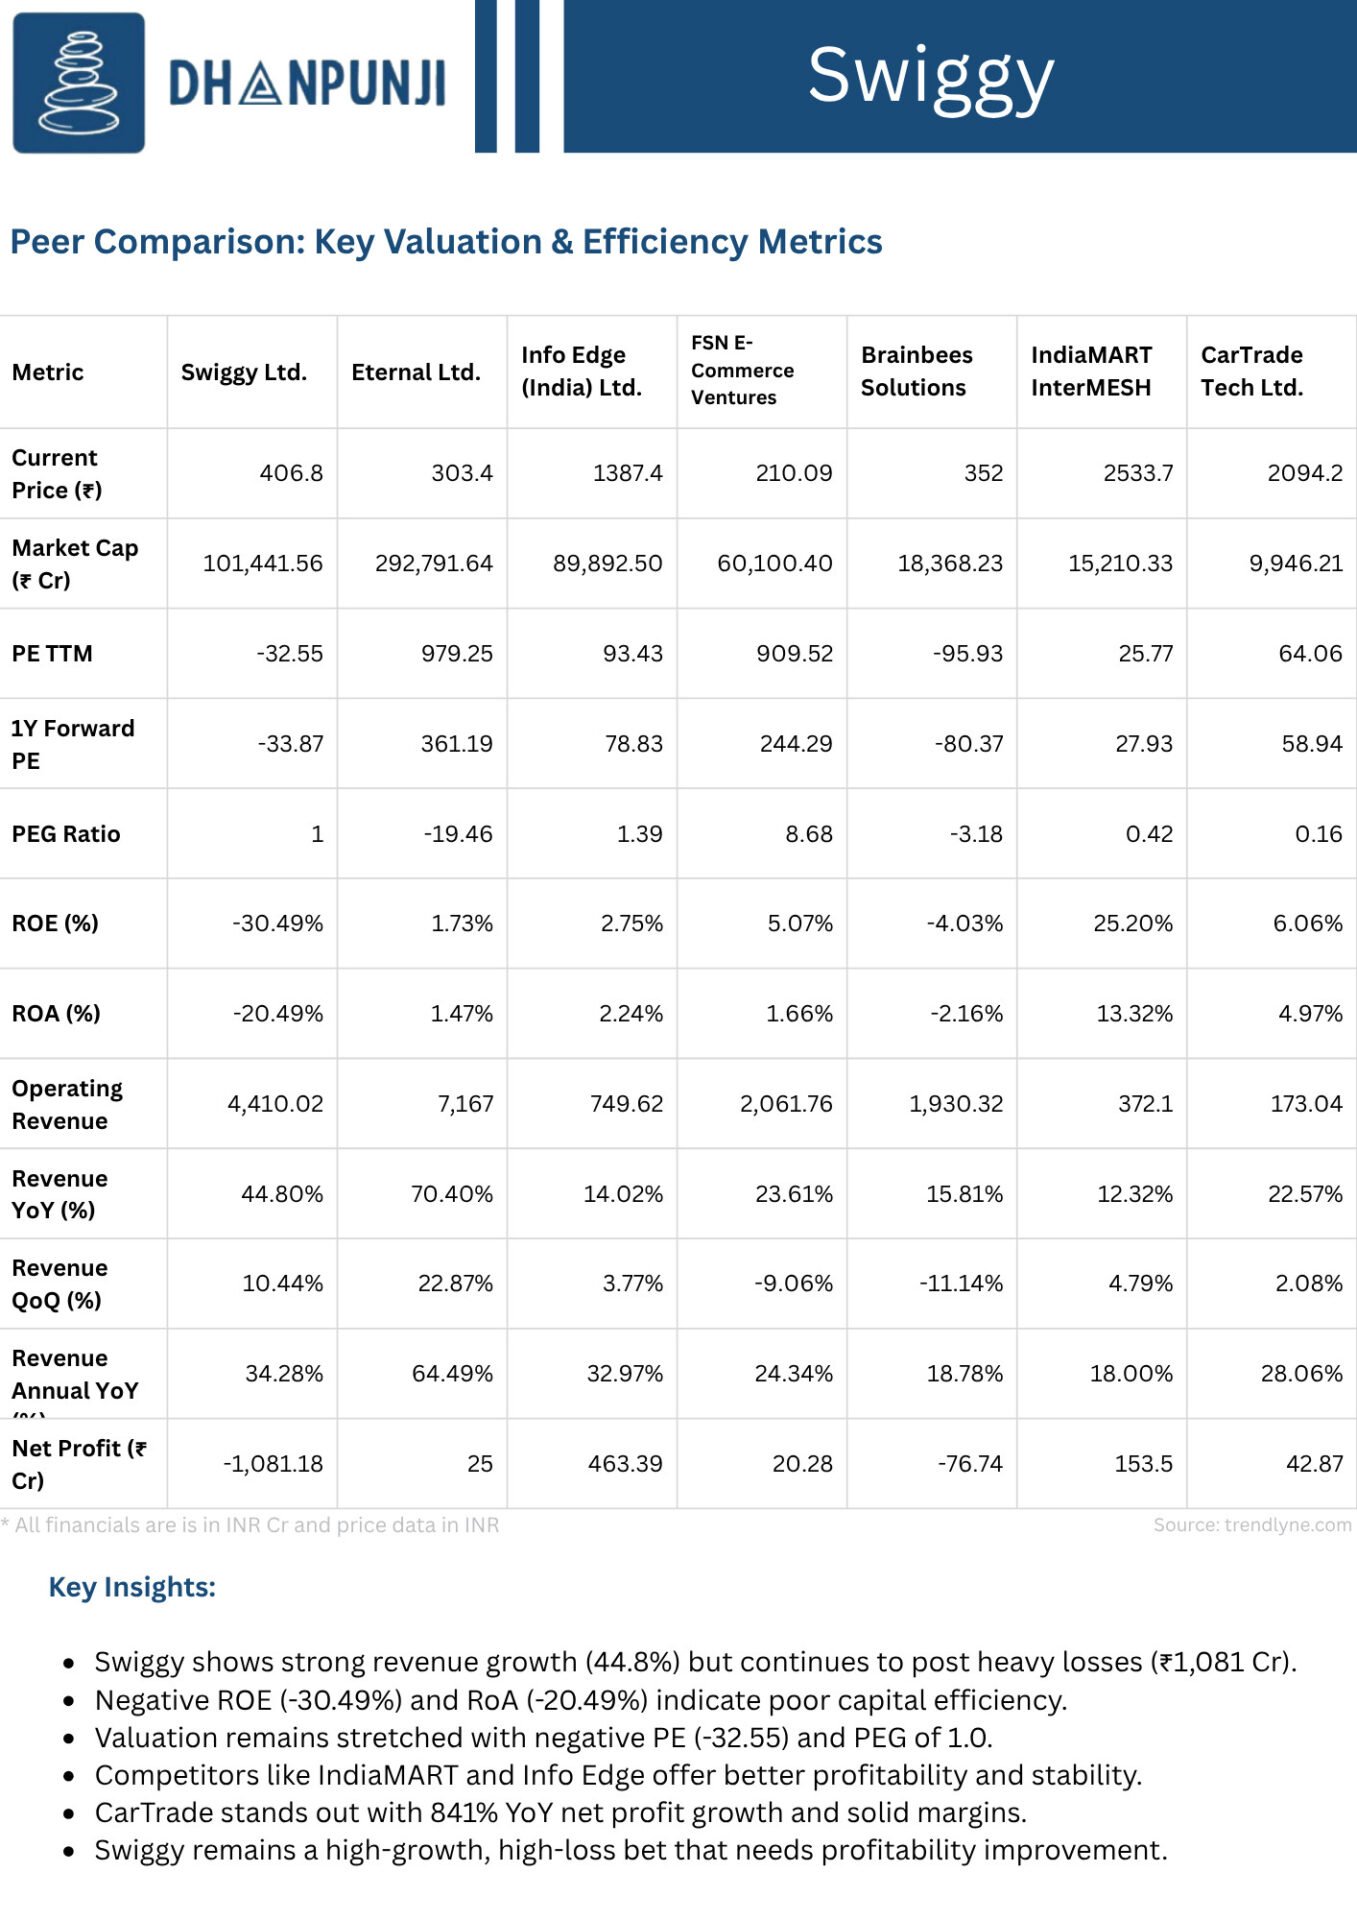Click the CarTrade Tech Ltd. column header
The height and width of the screenshot is (1920, 1357).
1252,371
